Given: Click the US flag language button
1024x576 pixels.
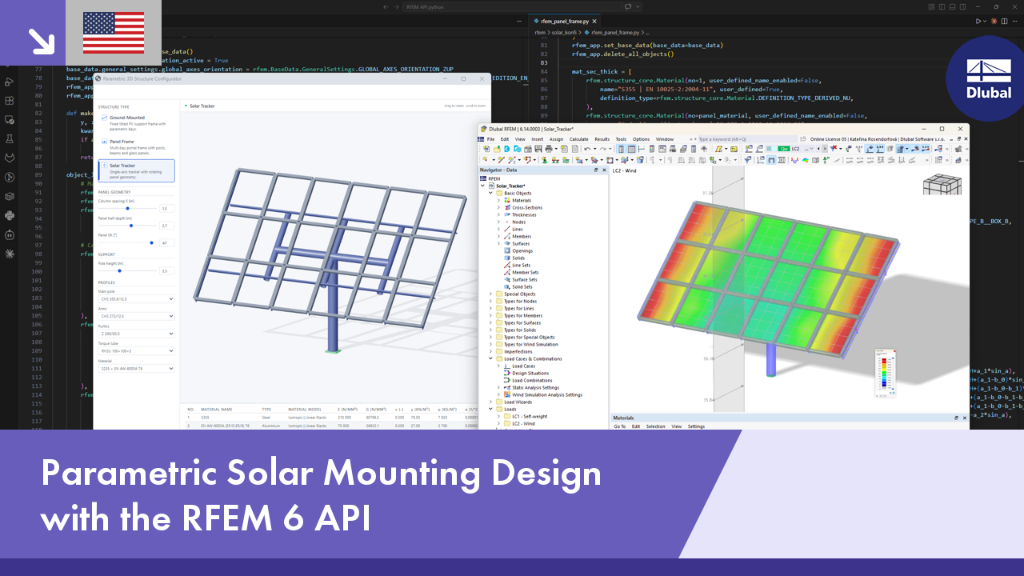Looking at the screenshot, I should point(114,33).
